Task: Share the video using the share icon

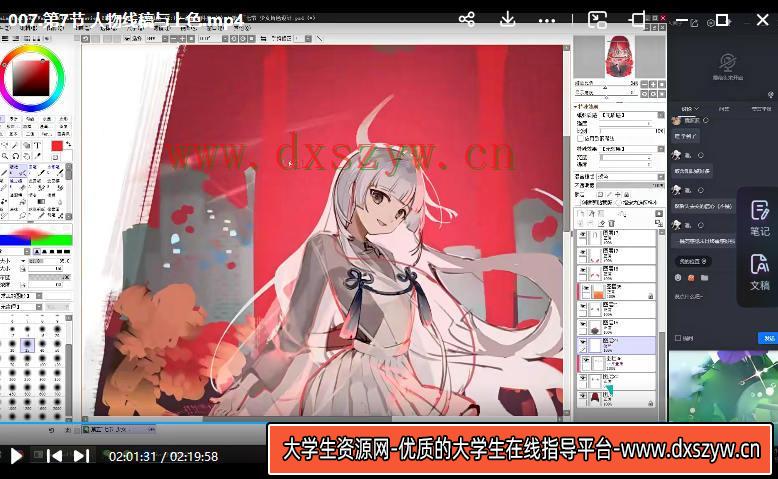Action: click(466, 19)
